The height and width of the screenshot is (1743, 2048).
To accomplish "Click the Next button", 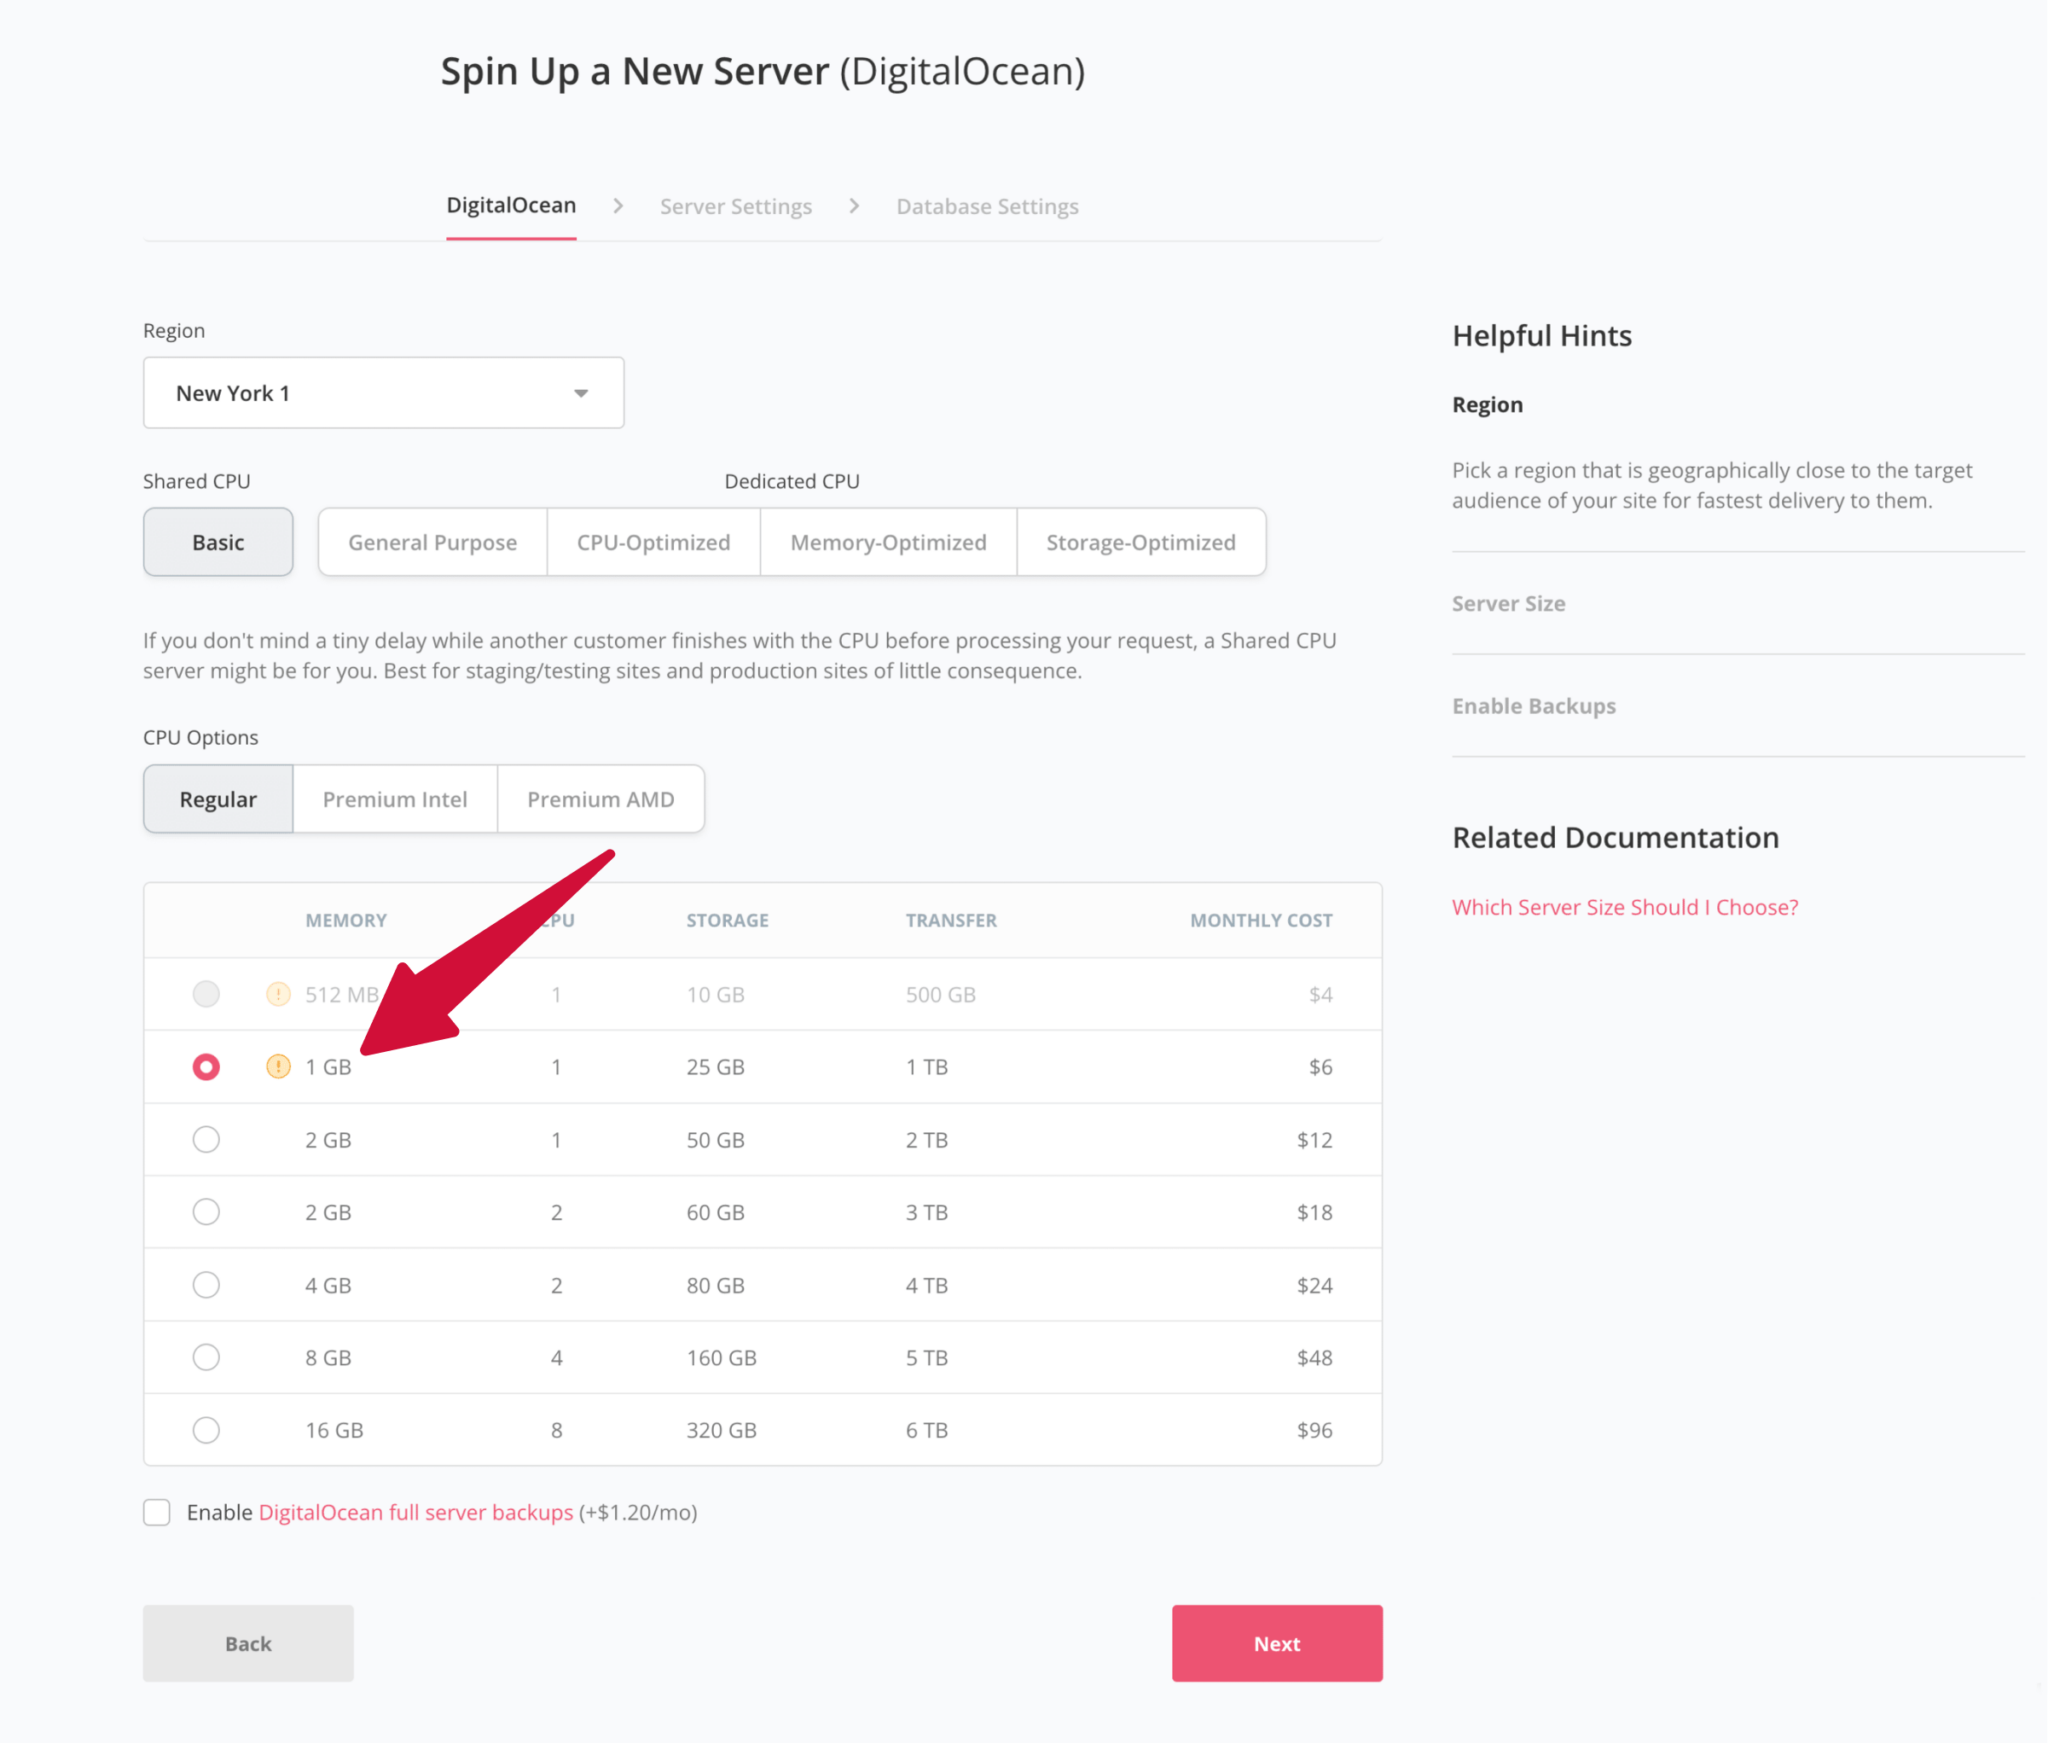I will [x=1276, y=1643].
